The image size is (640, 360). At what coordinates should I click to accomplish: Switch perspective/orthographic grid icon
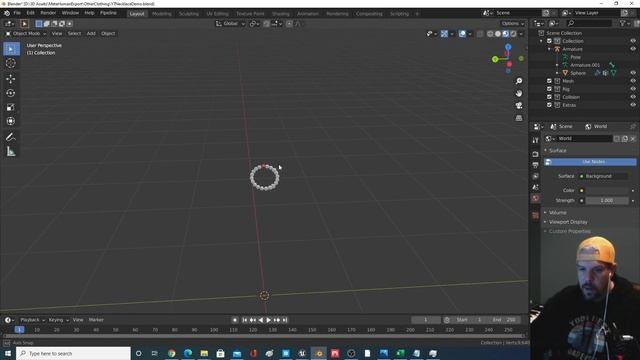519,118
